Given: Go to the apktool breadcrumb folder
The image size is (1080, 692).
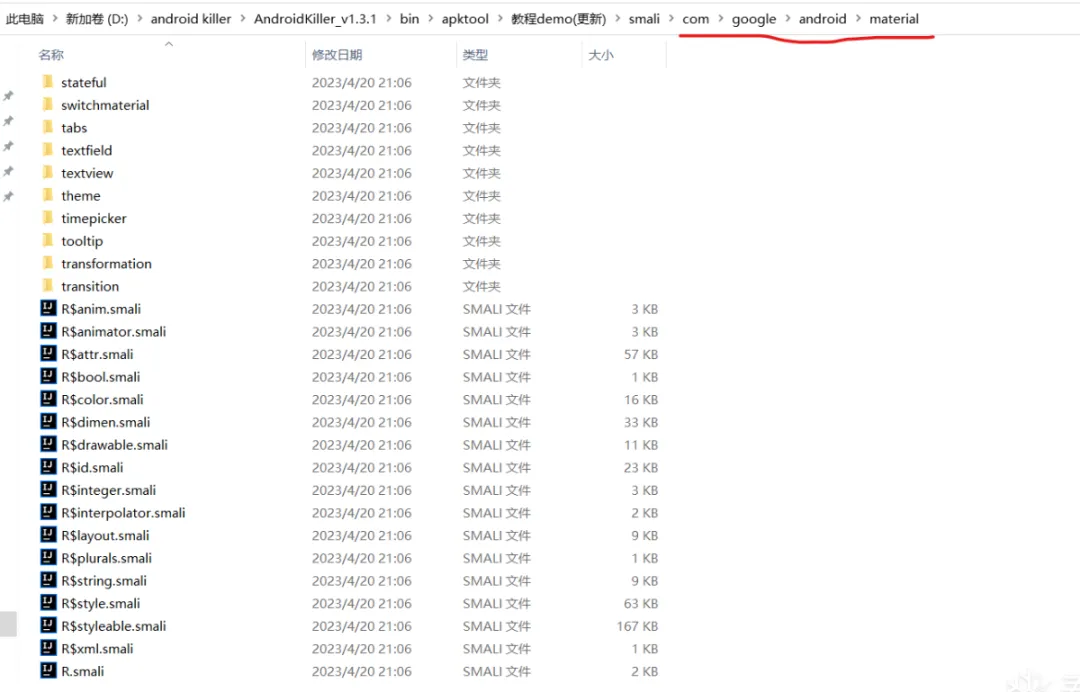Looking at the screenshot, I should (465, 19).
